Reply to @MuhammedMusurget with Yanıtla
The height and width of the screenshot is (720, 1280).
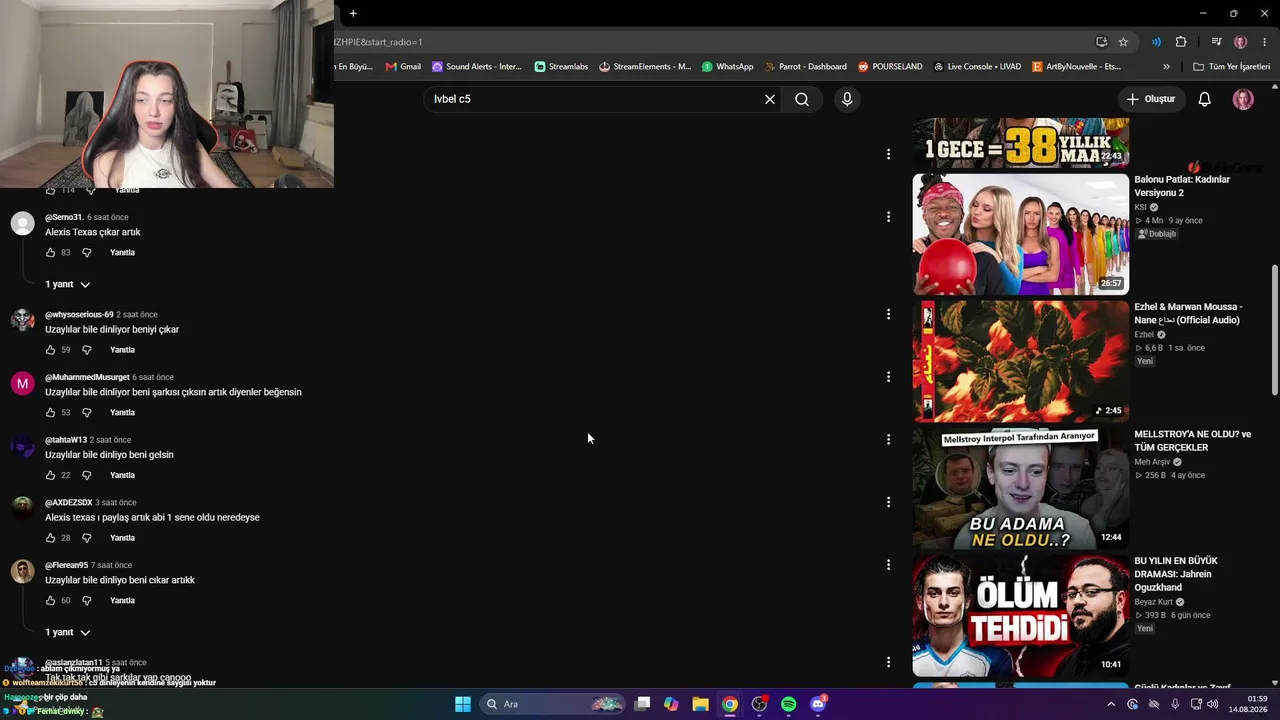pyautogui.click(x=122, y=413)
